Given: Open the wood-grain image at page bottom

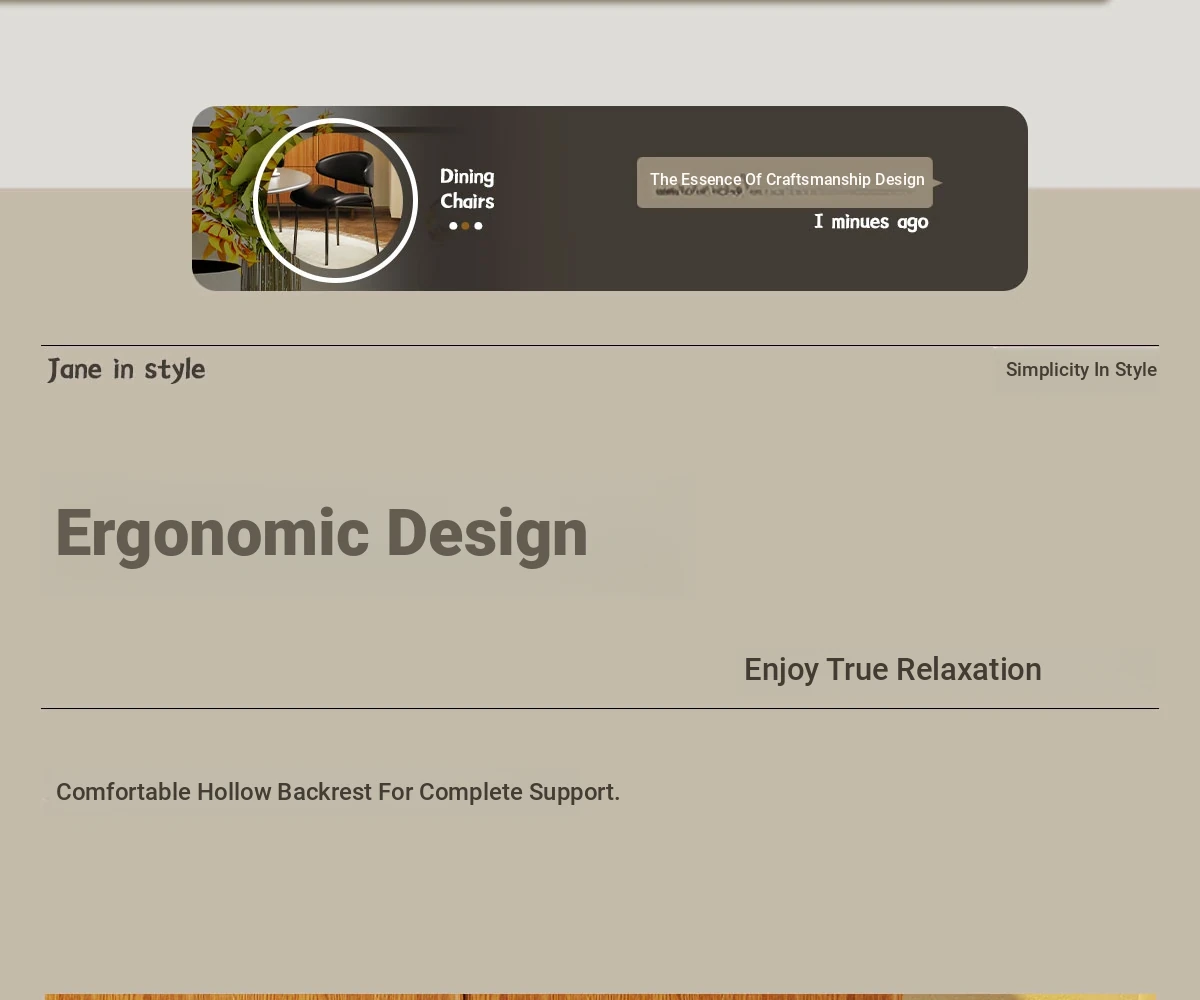Looking at the screenshot, I should pos(600,996).
